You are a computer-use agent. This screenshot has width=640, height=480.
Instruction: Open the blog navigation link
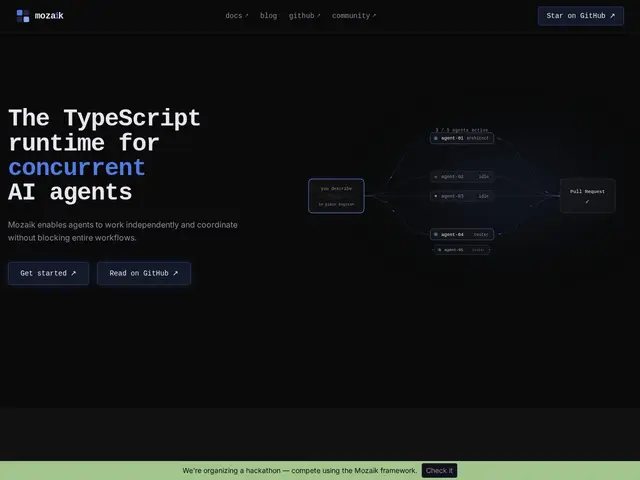(x=268, y=16)
